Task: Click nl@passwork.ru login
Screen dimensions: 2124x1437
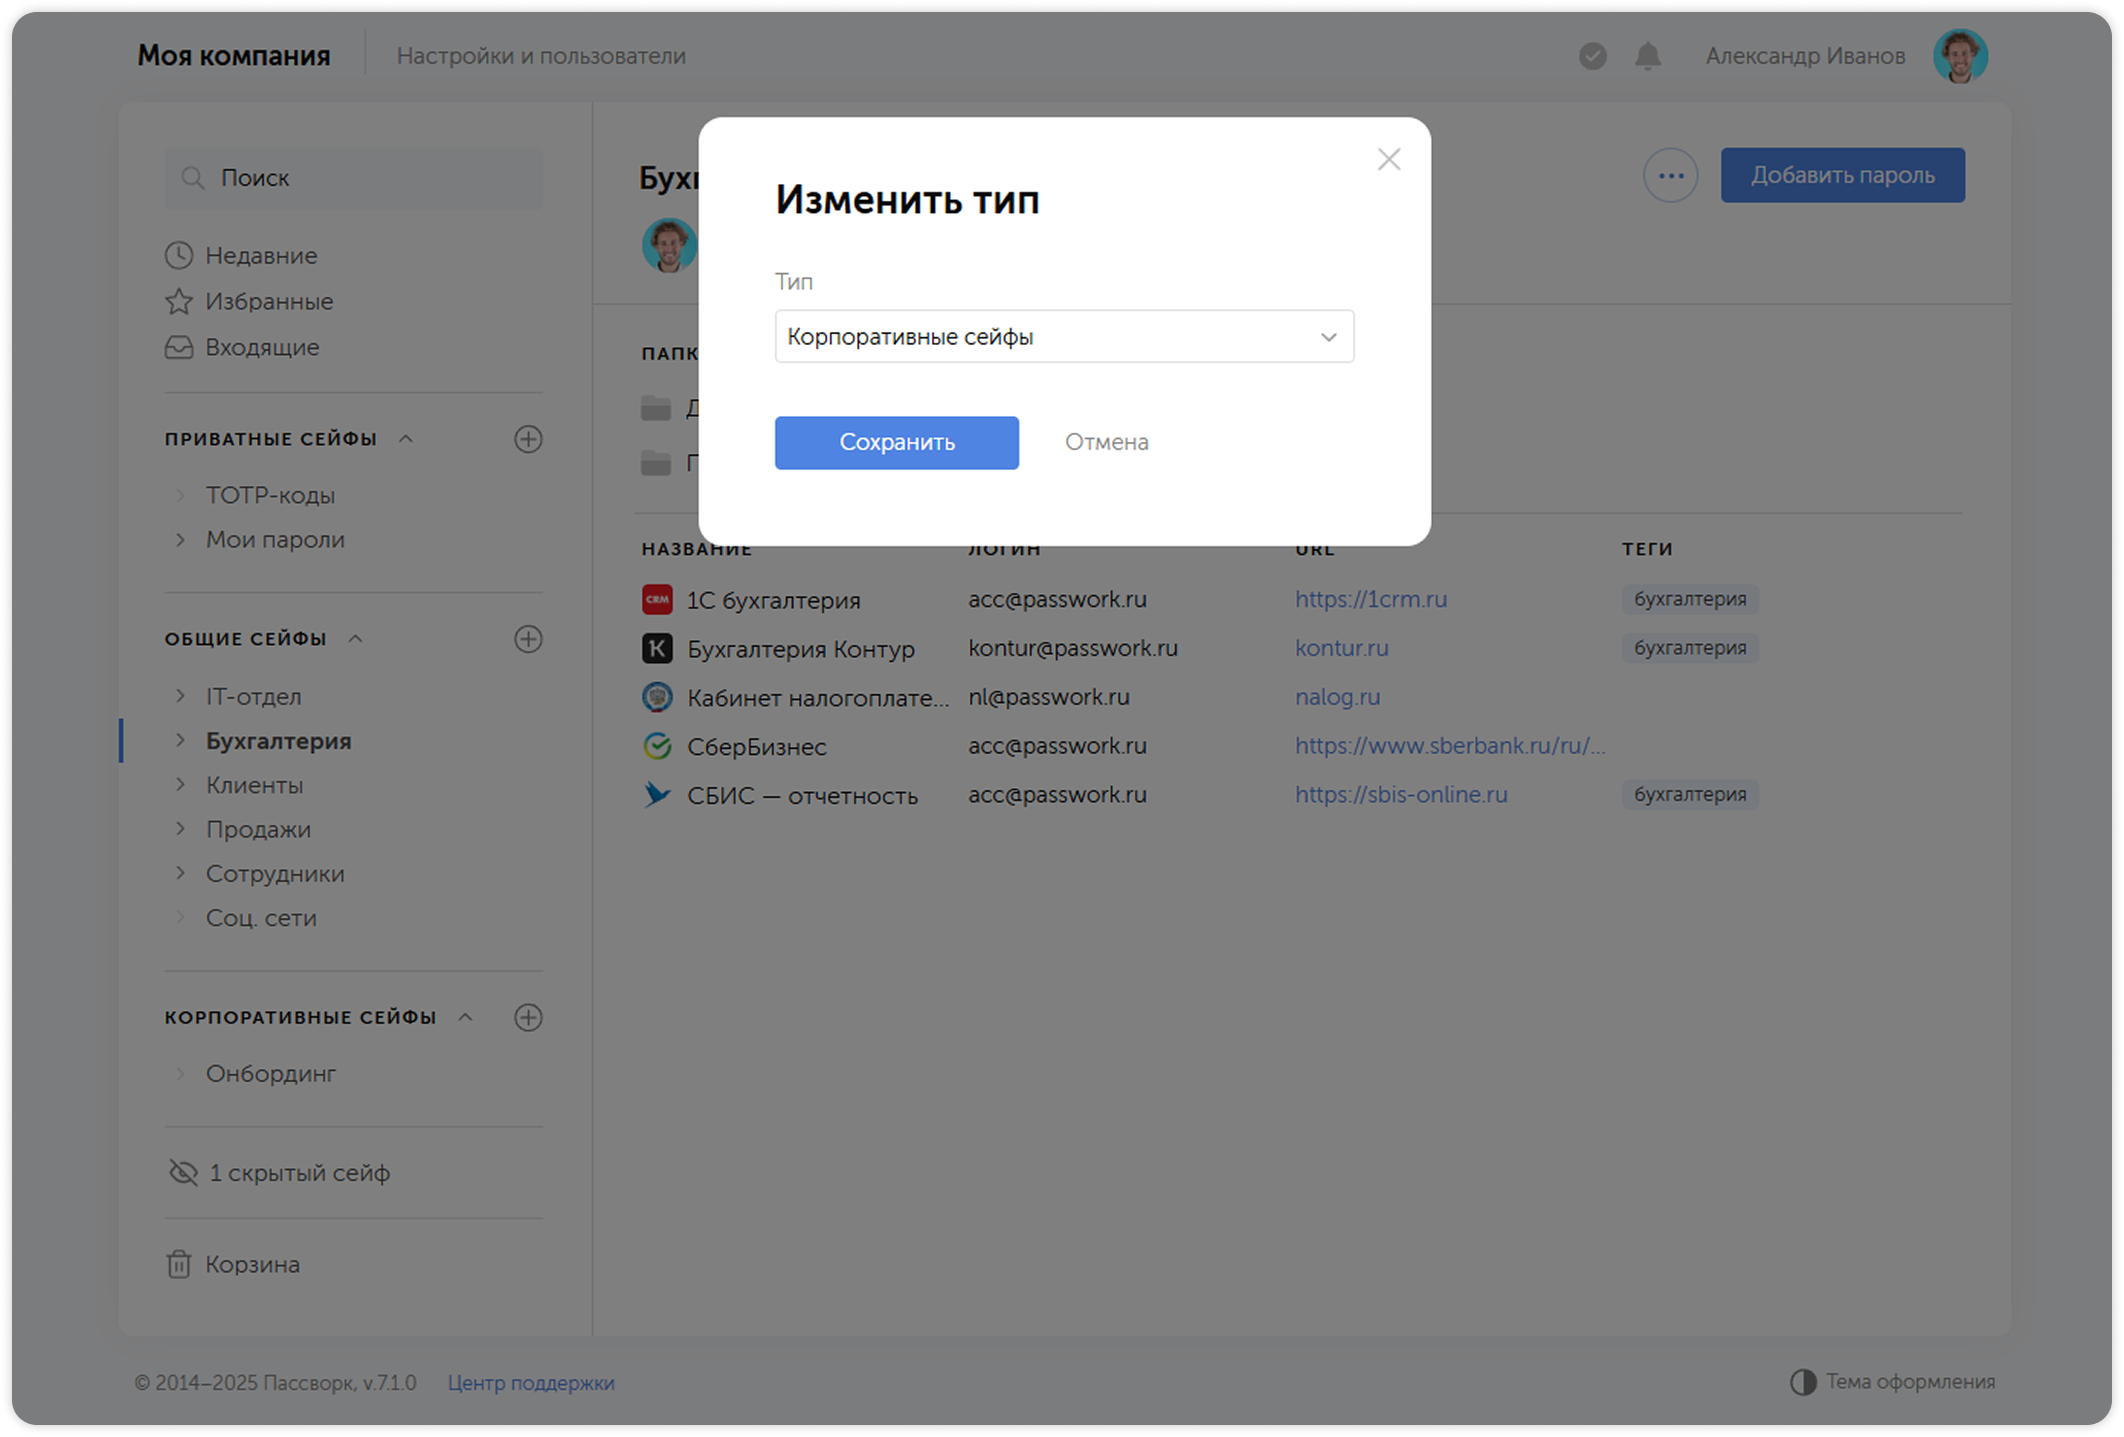Action: pyautogui.click(x=1049, y=697)
